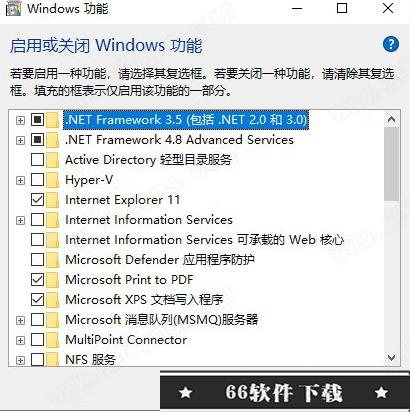
Task: Expand the .NET Framework 3.5 tree node
Action: [20, 120]
